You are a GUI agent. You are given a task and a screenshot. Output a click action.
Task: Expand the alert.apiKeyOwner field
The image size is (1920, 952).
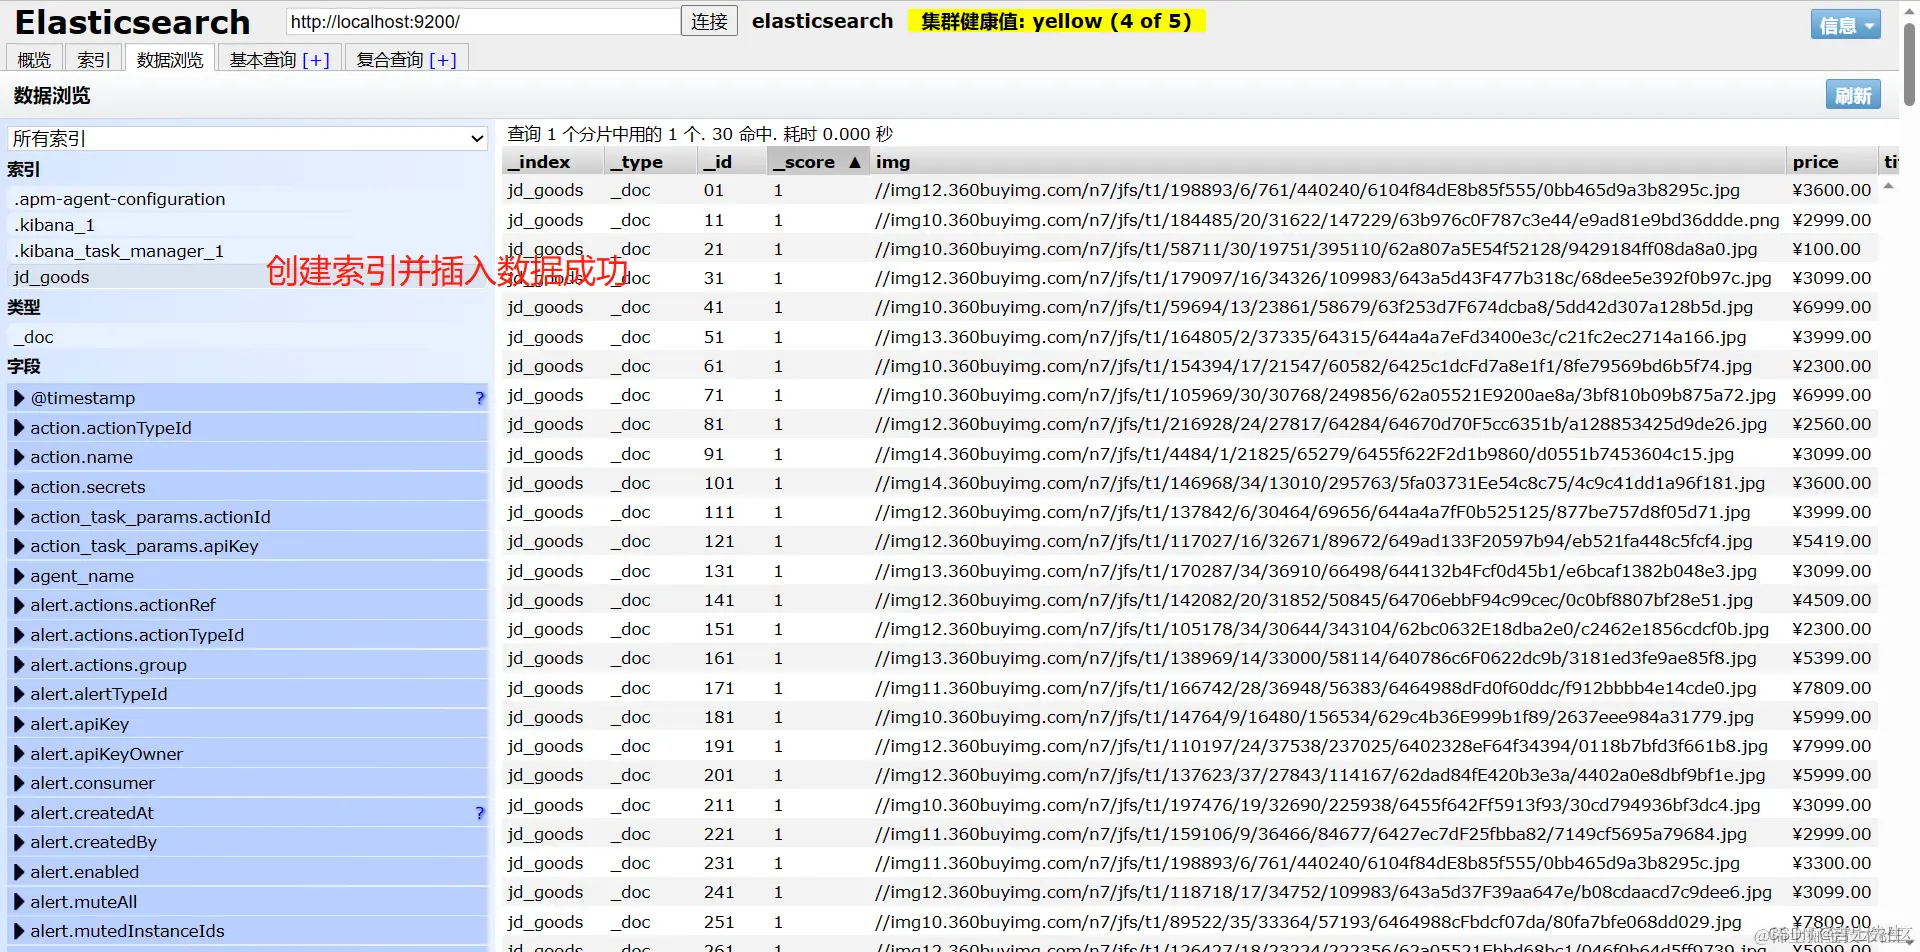point(19,754)
